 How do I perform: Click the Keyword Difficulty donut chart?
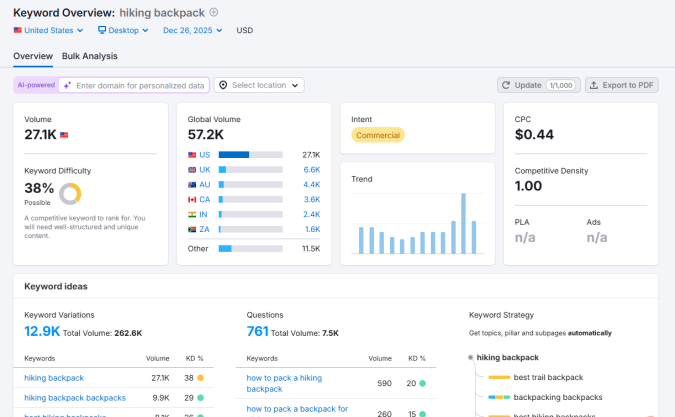click(70, 192)
